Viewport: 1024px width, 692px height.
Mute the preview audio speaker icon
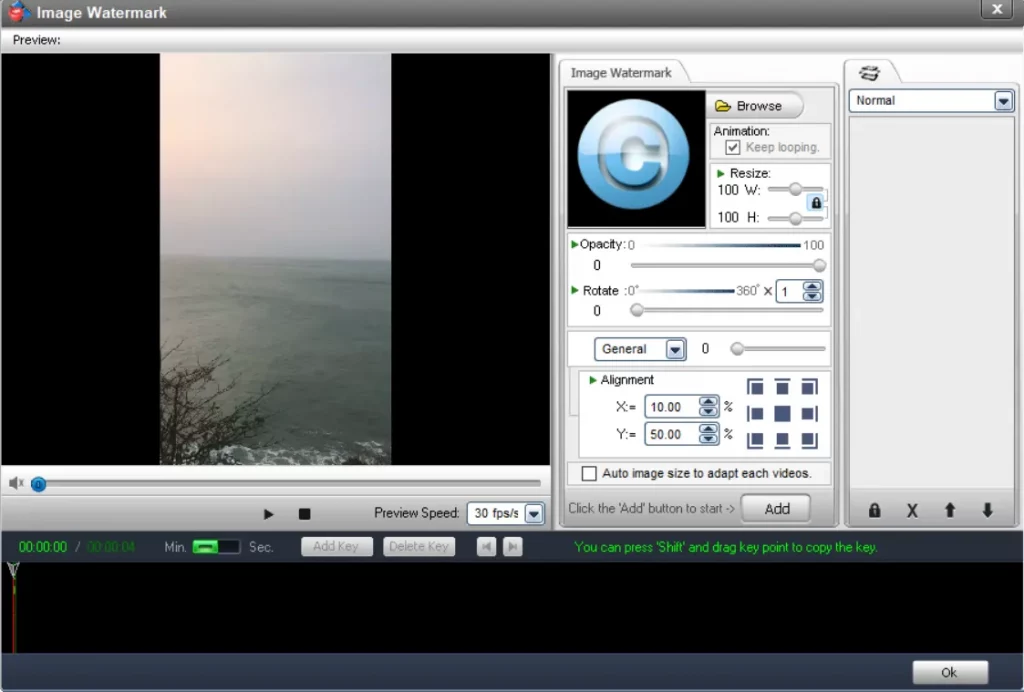coord(16,483)
